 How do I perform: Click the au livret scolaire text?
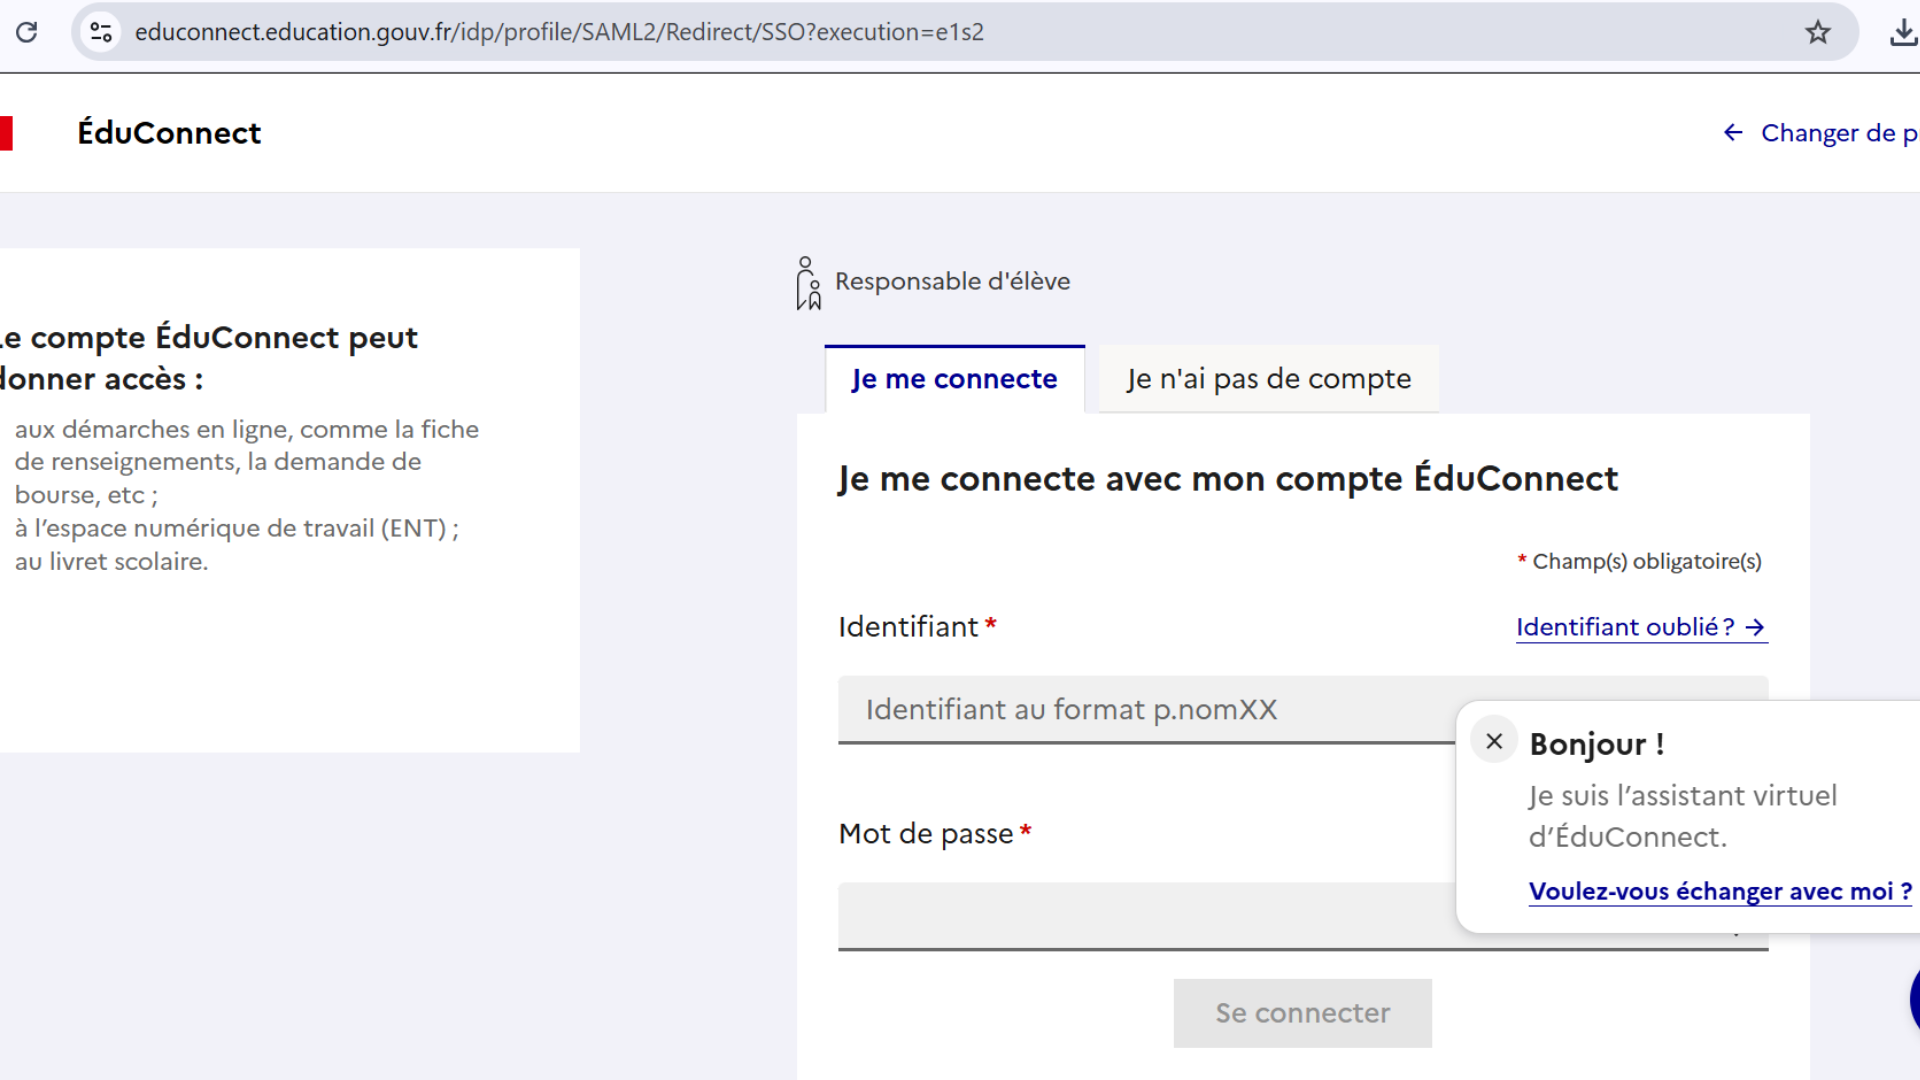pyautogui.click(x=111, y=562)
